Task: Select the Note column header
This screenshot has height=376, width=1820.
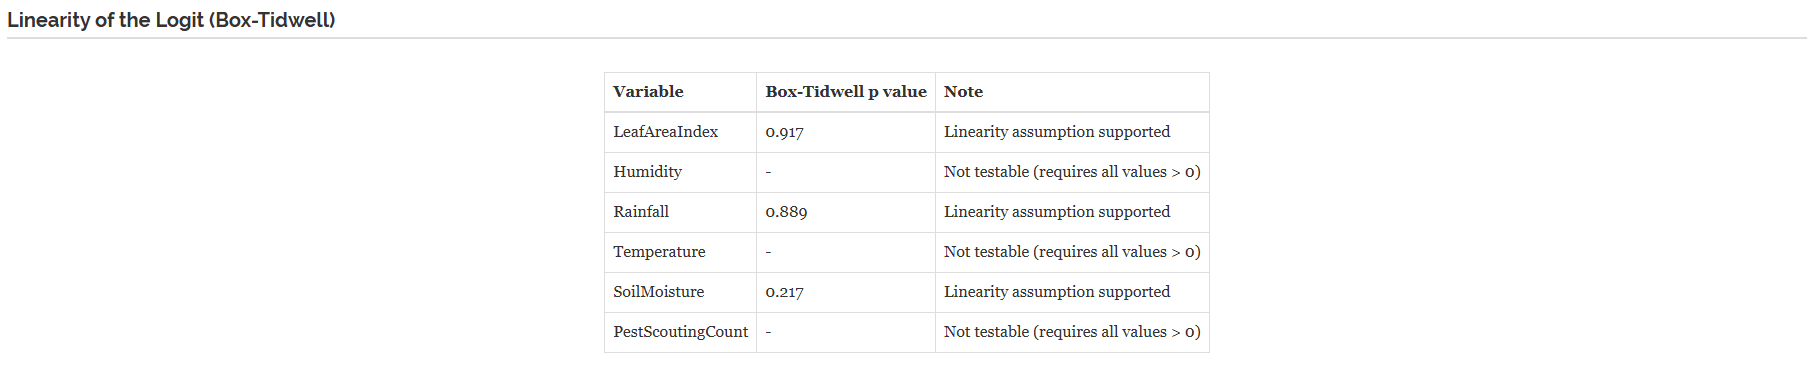Action: click(x=1072, y=92)
